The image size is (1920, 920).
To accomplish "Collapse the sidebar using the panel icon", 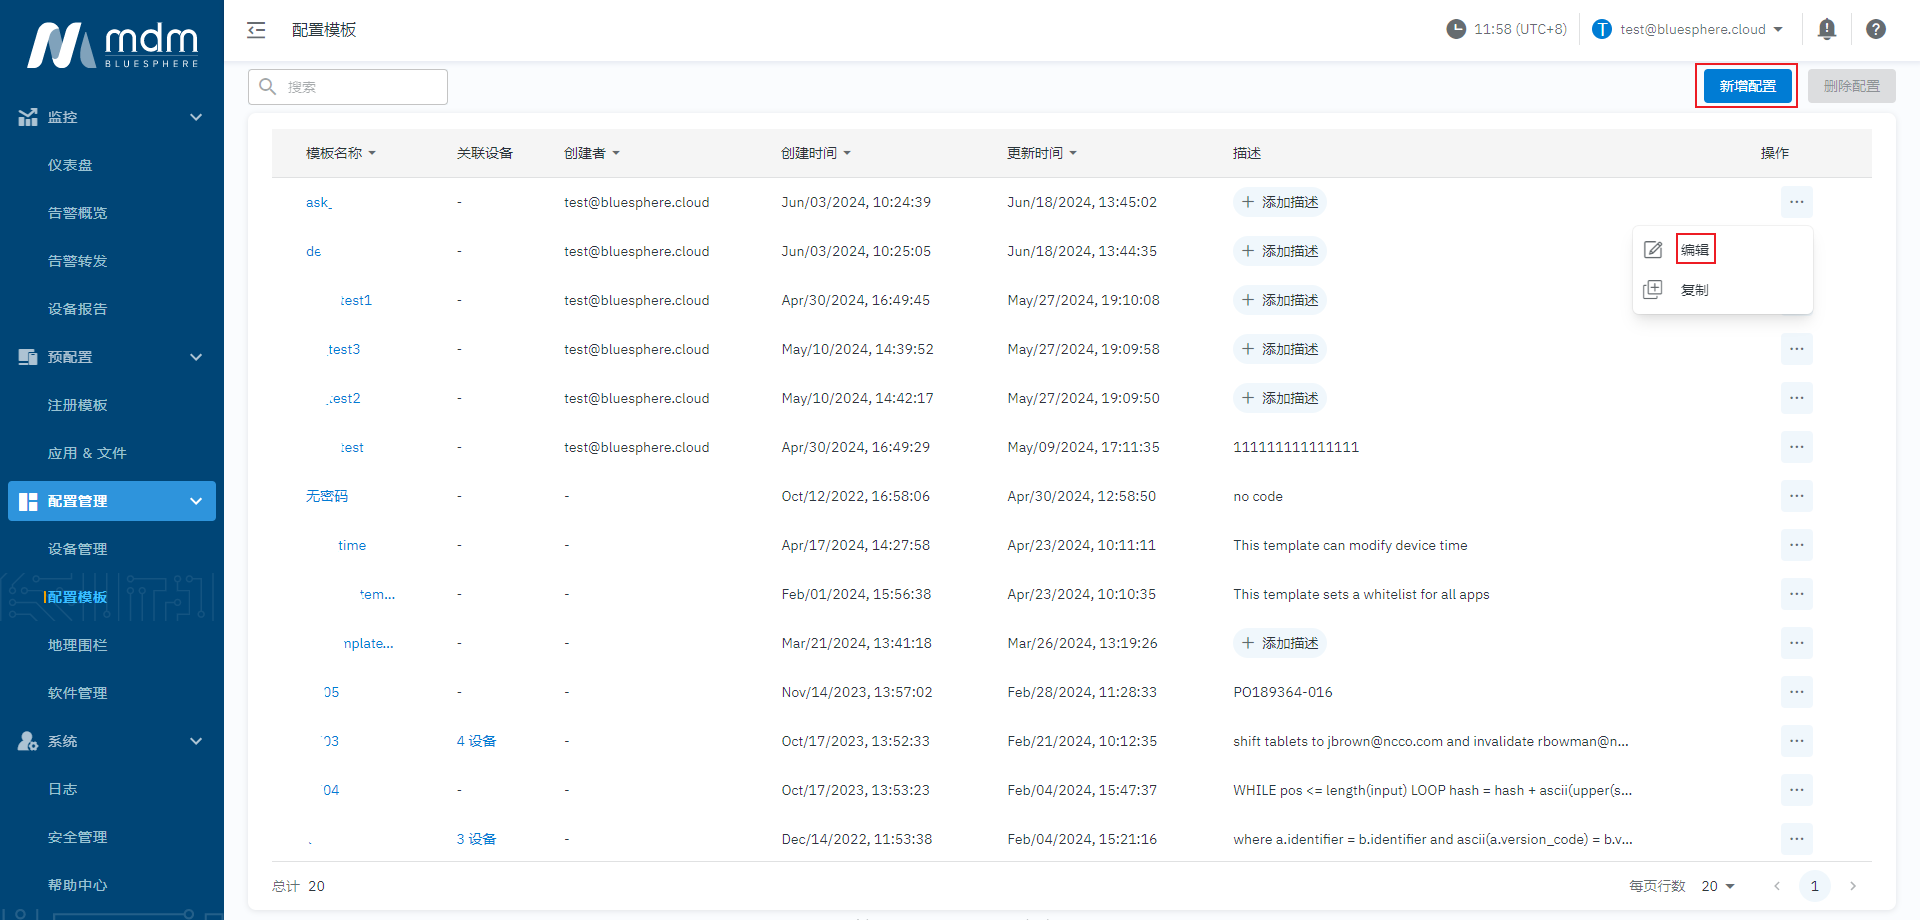I will pos(256,30).
